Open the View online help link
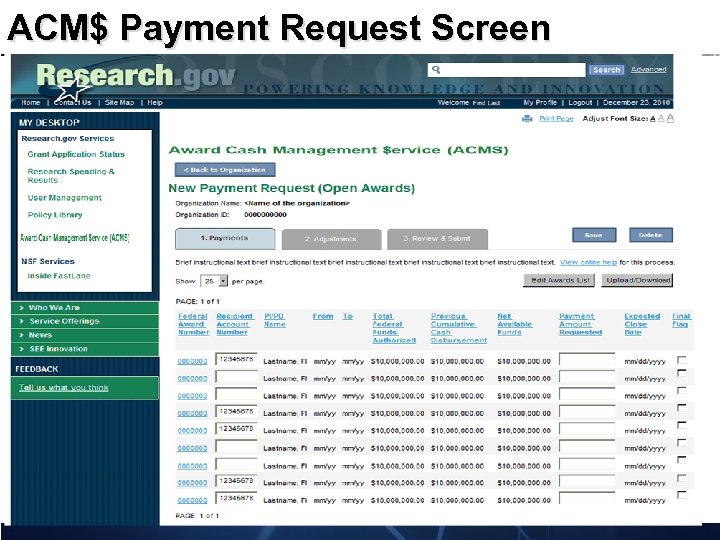The height and width of the screenshot is (540, 720). tap(588, 263)
